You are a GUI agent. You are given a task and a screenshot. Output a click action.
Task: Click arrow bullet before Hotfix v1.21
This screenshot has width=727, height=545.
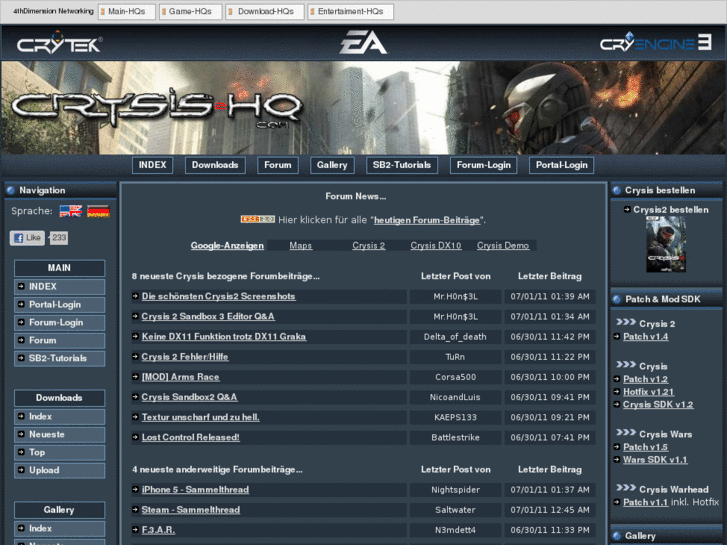click(x=617, y=391)
